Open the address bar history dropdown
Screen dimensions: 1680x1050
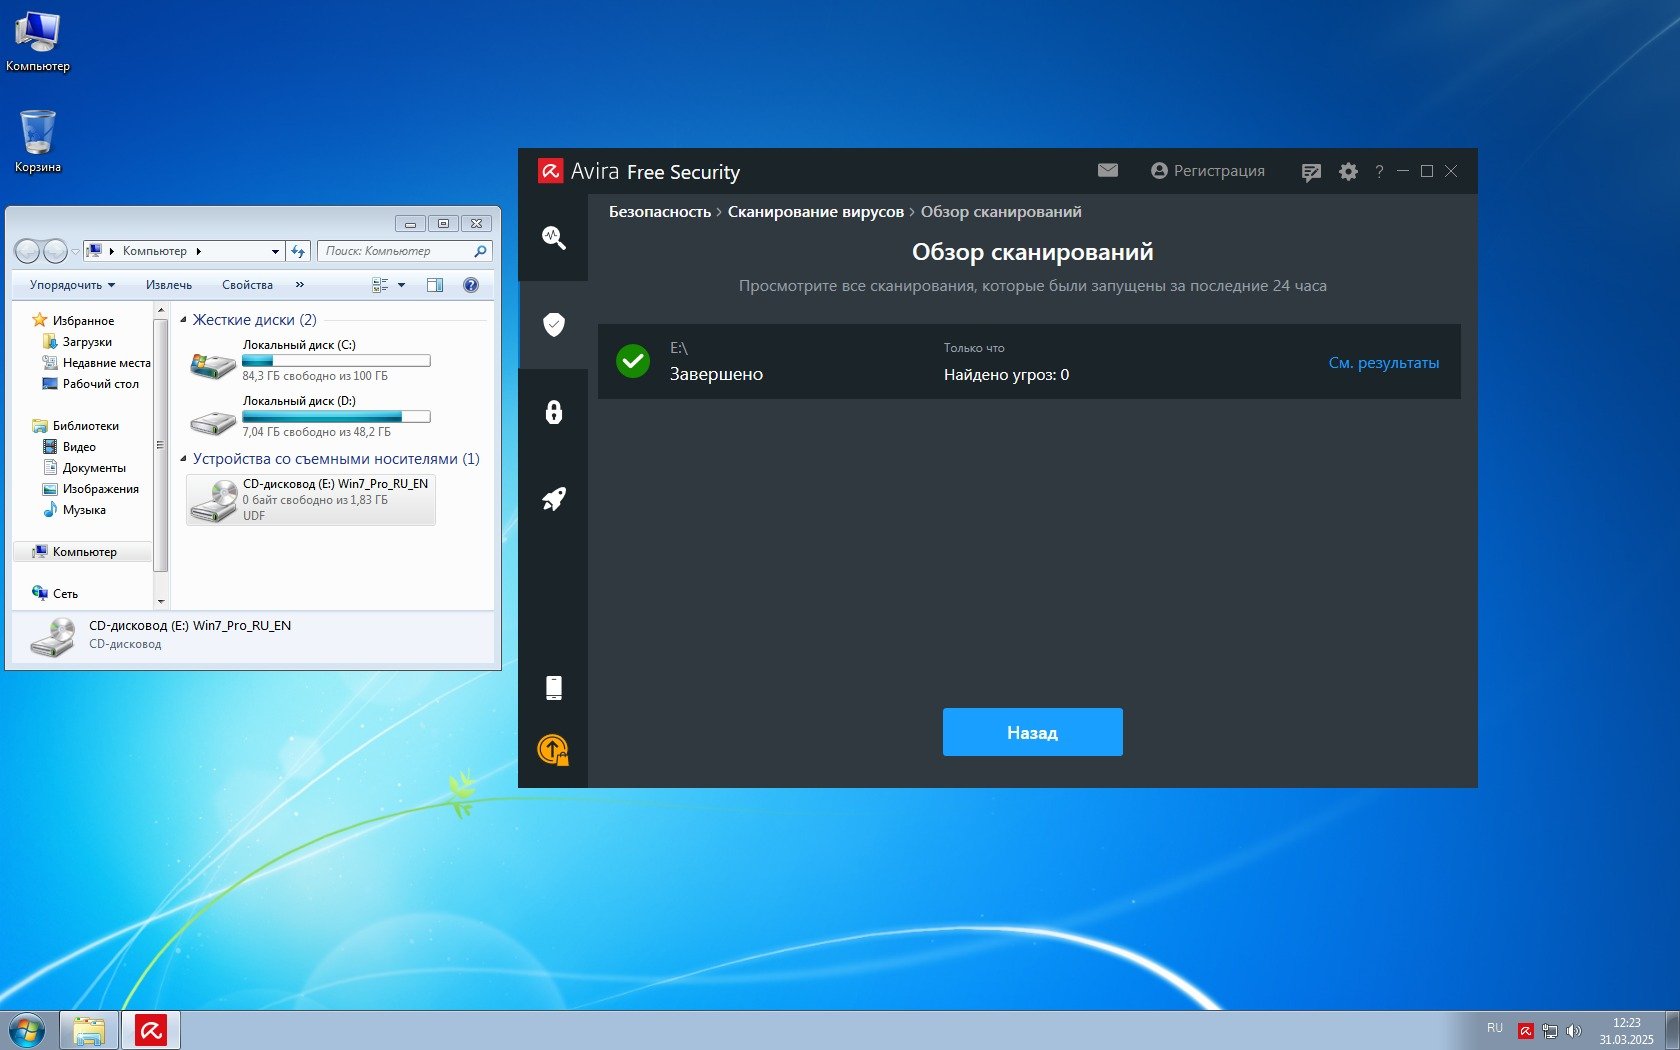coord(275,251)
